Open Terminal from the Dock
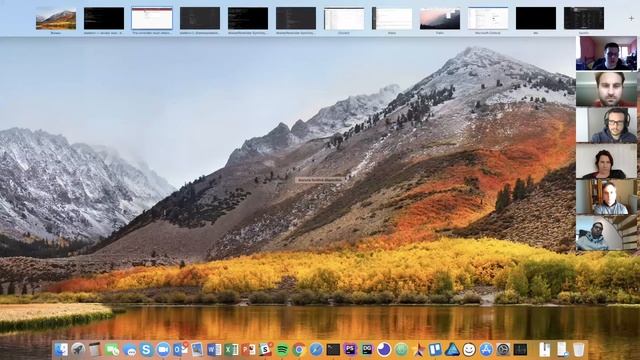This screenshot has height=360, width=640. click(x=333, y=350)
